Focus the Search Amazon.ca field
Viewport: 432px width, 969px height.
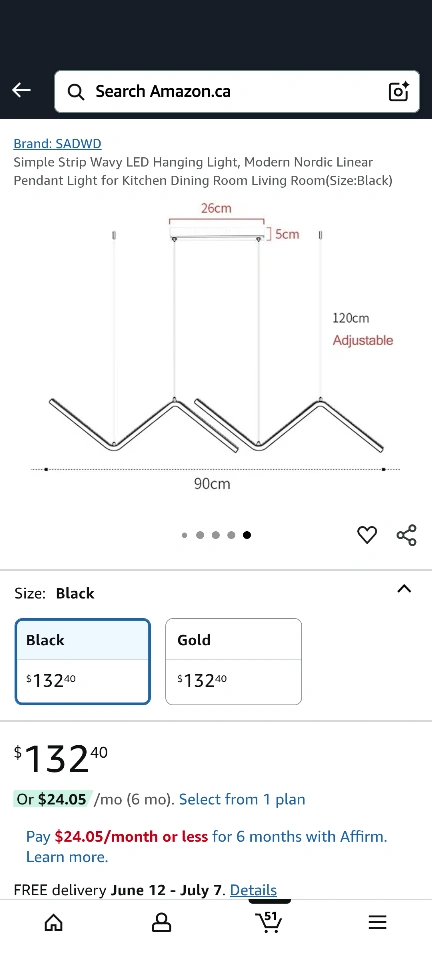(237, 91)
